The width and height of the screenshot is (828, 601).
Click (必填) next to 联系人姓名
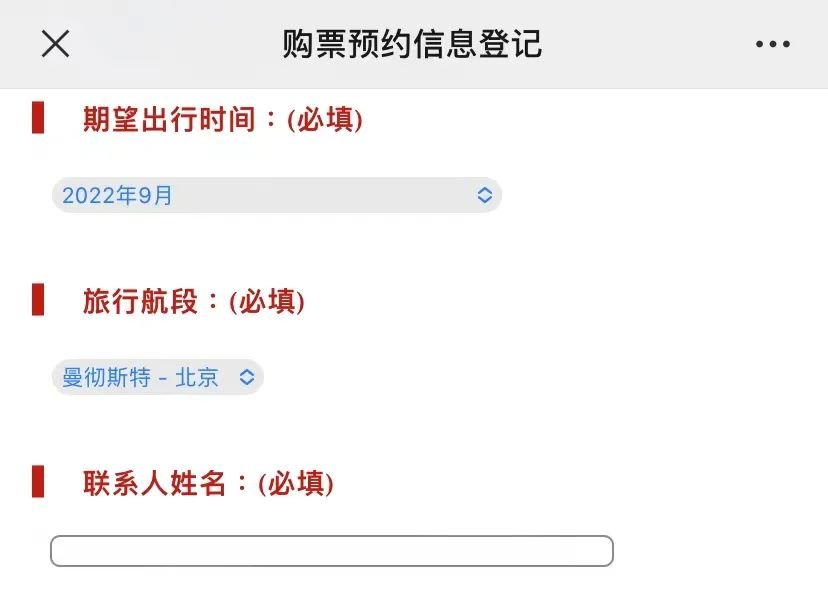point(296,484)
